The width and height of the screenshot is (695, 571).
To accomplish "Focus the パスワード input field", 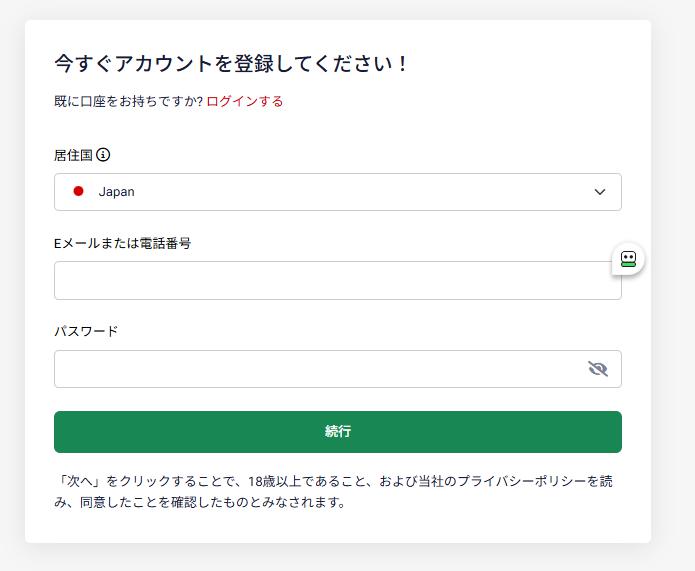I will (x=320, y=369).
